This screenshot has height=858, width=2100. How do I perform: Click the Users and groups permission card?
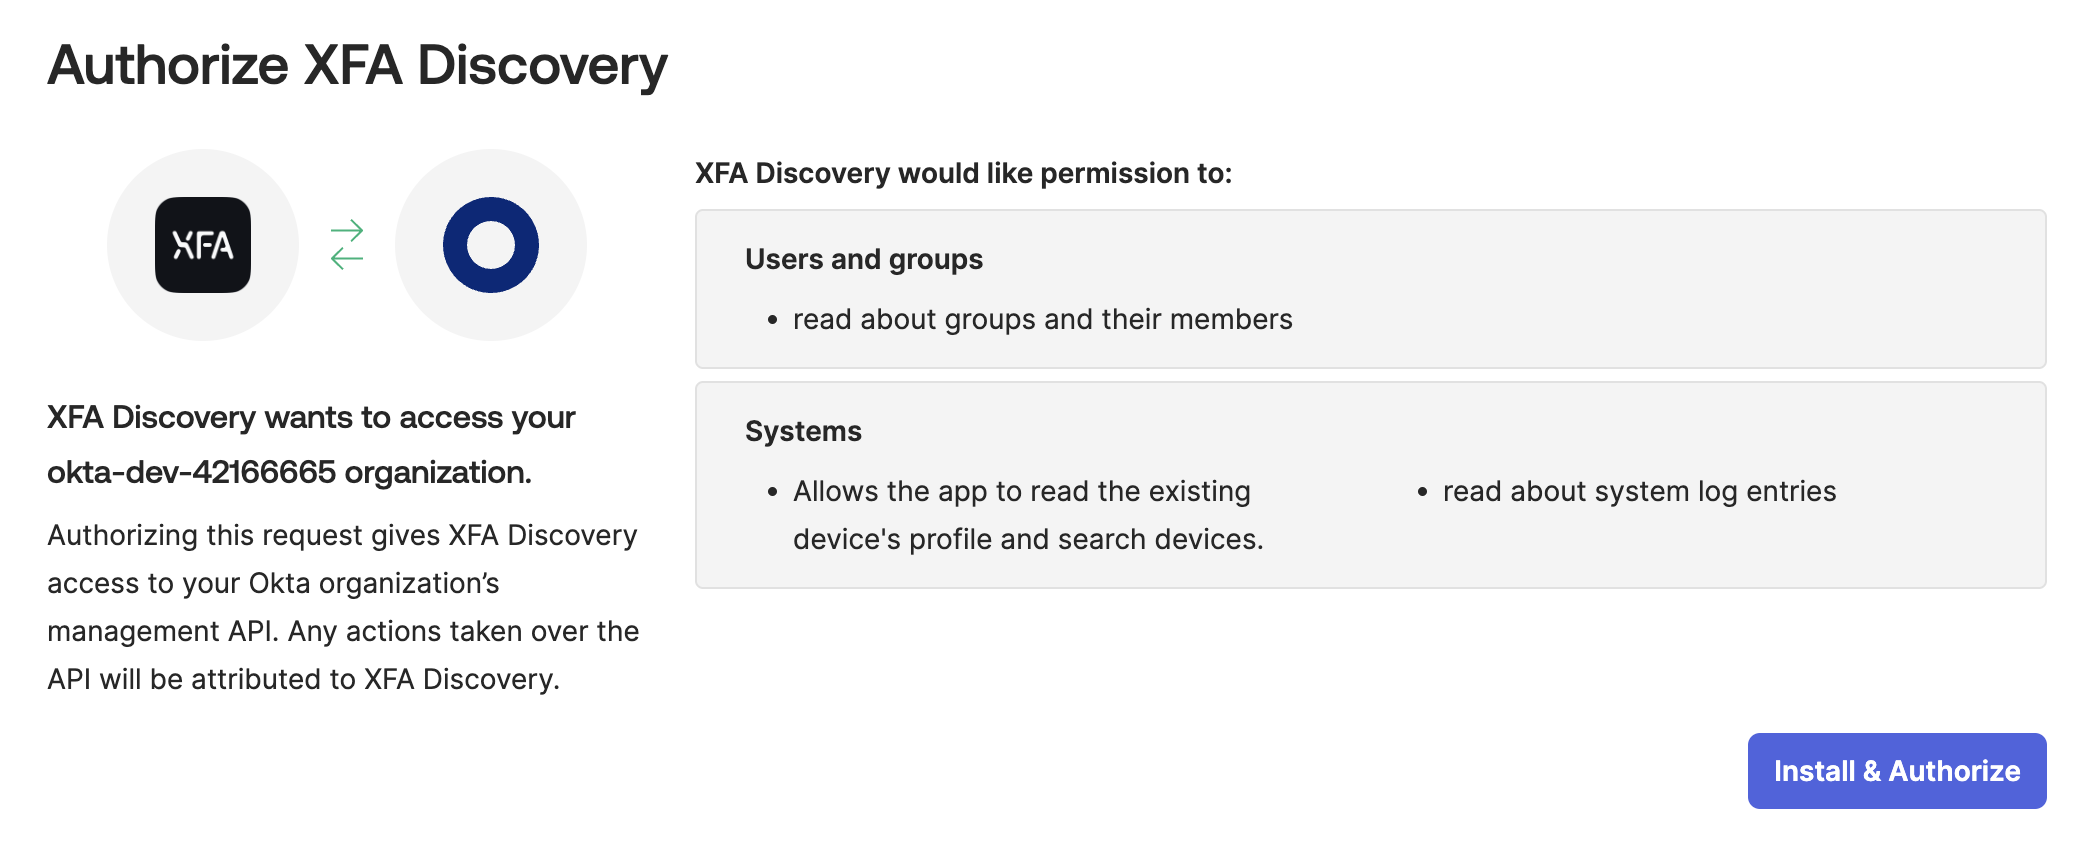coord(1370,289)
